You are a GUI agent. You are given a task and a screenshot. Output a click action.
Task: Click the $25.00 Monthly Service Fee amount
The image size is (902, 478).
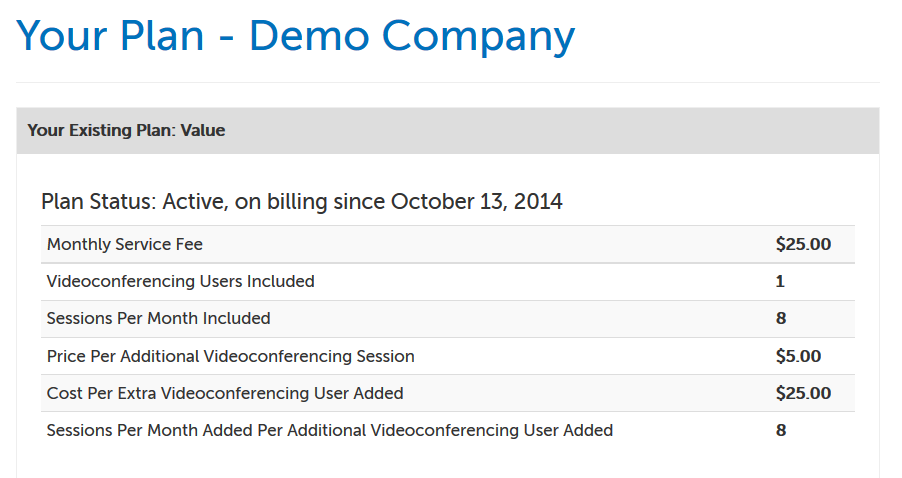pyautogui.click(x=803, y=244)
